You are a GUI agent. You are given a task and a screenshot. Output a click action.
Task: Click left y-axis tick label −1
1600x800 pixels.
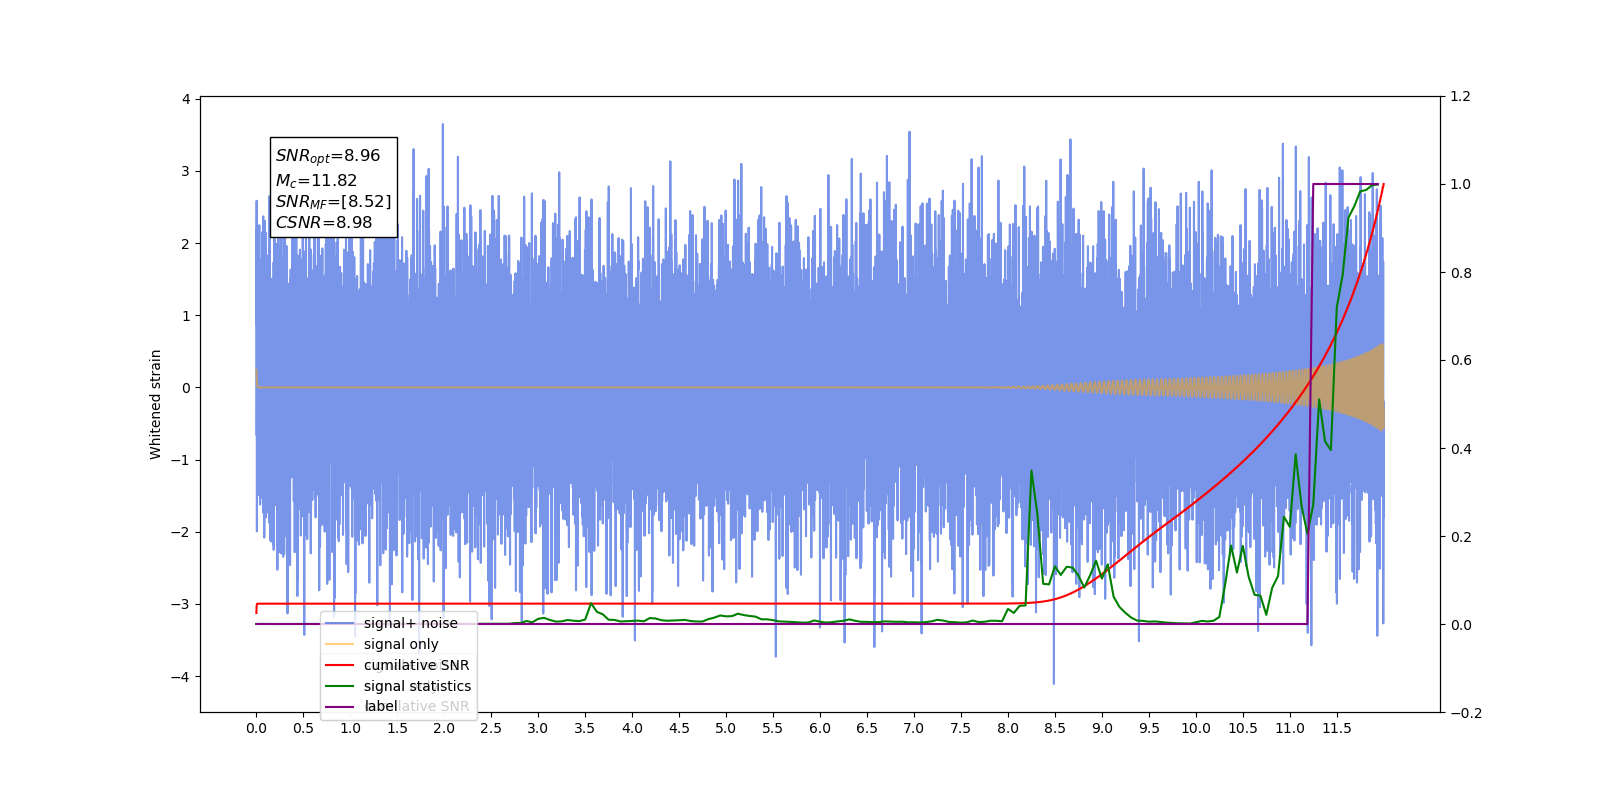click(x=179, y=460)
